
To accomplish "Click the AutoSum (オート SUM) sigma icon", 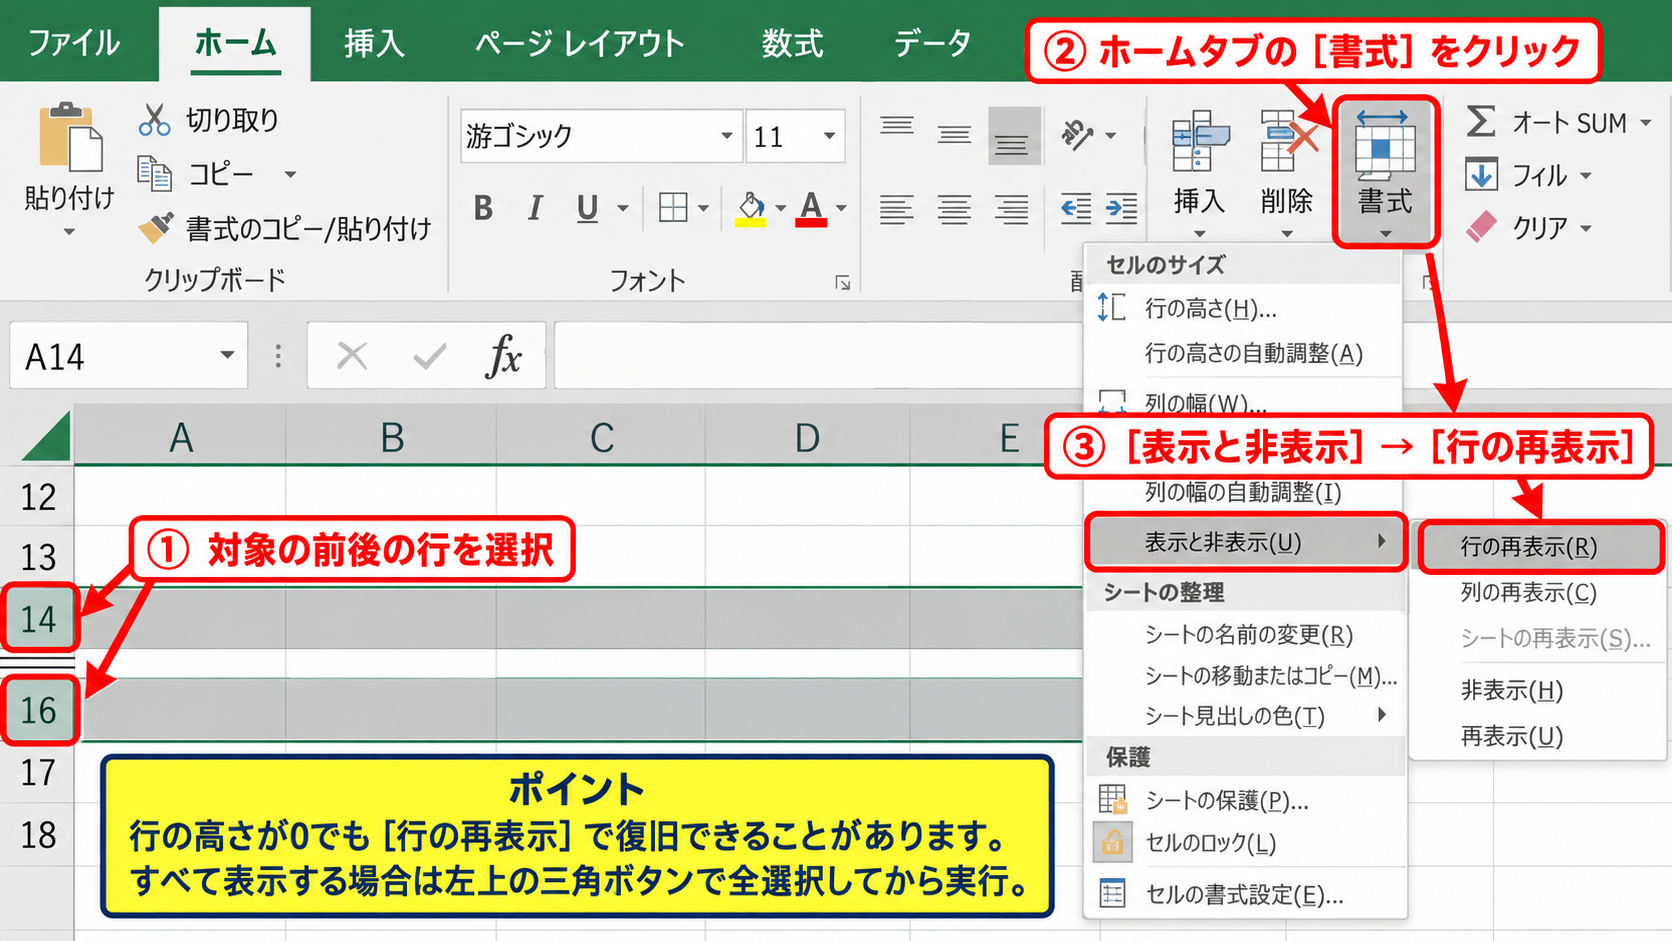I will 1481,122.
